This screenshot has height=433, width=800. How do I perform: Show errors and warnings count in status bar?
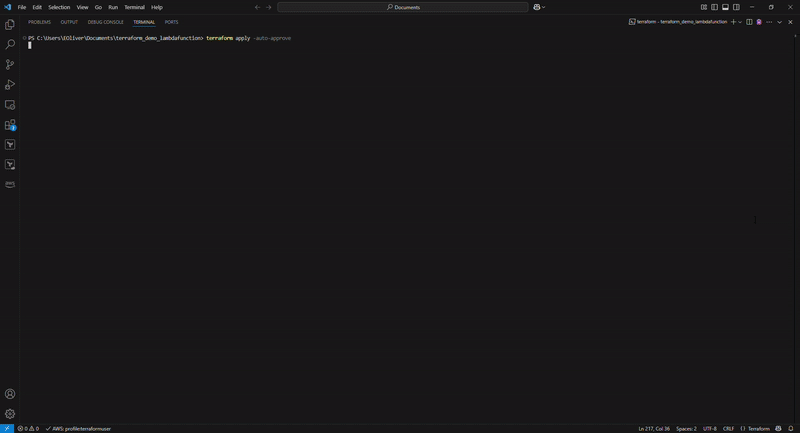click(x=28, y=428)
